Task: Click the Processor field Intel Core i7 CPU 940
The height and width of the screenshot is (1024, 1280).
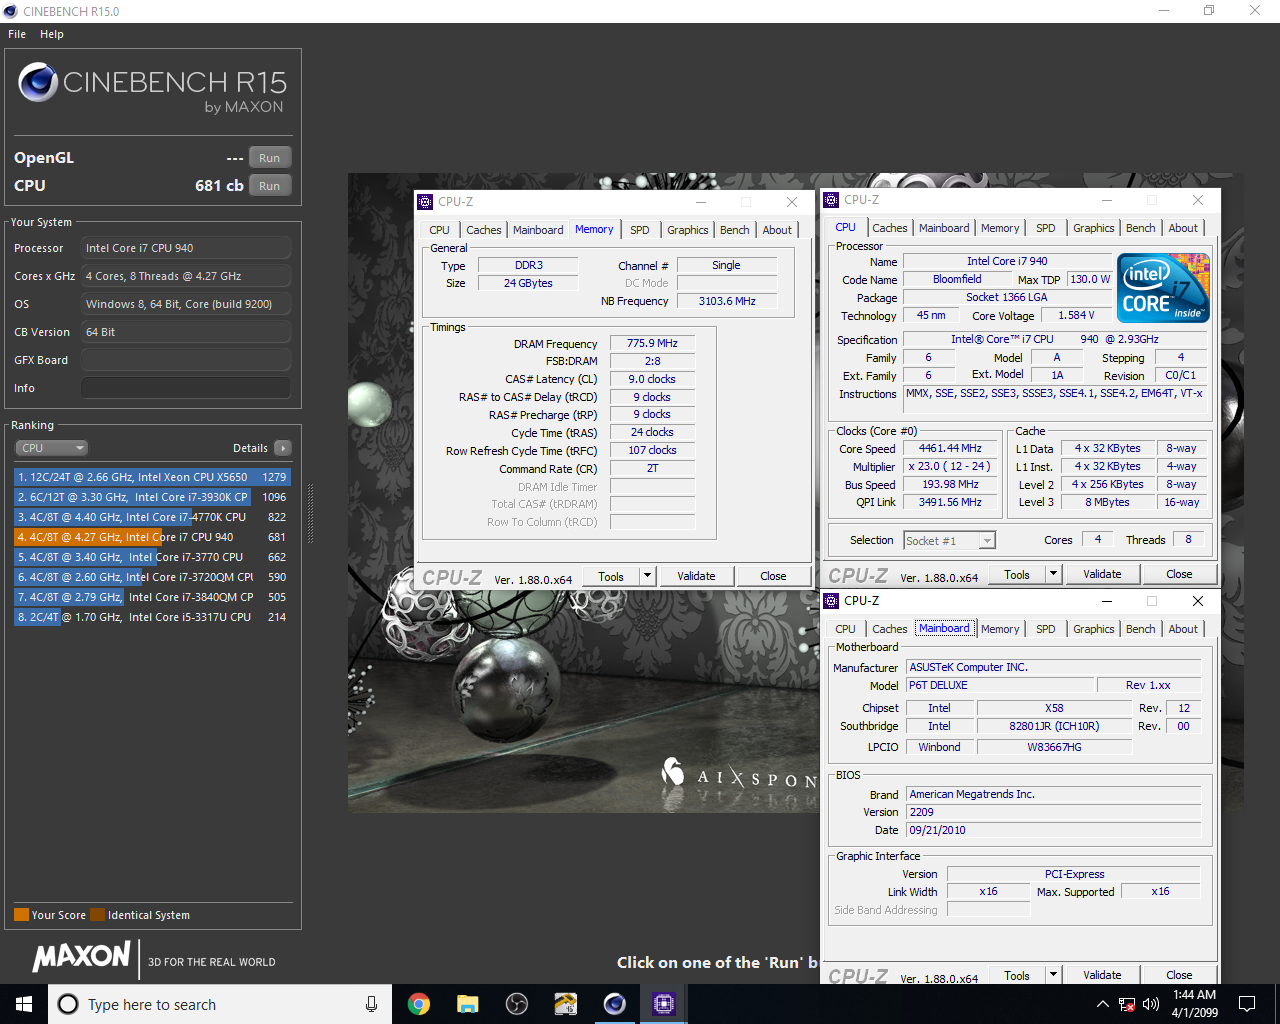Action: tap(186, 248)
